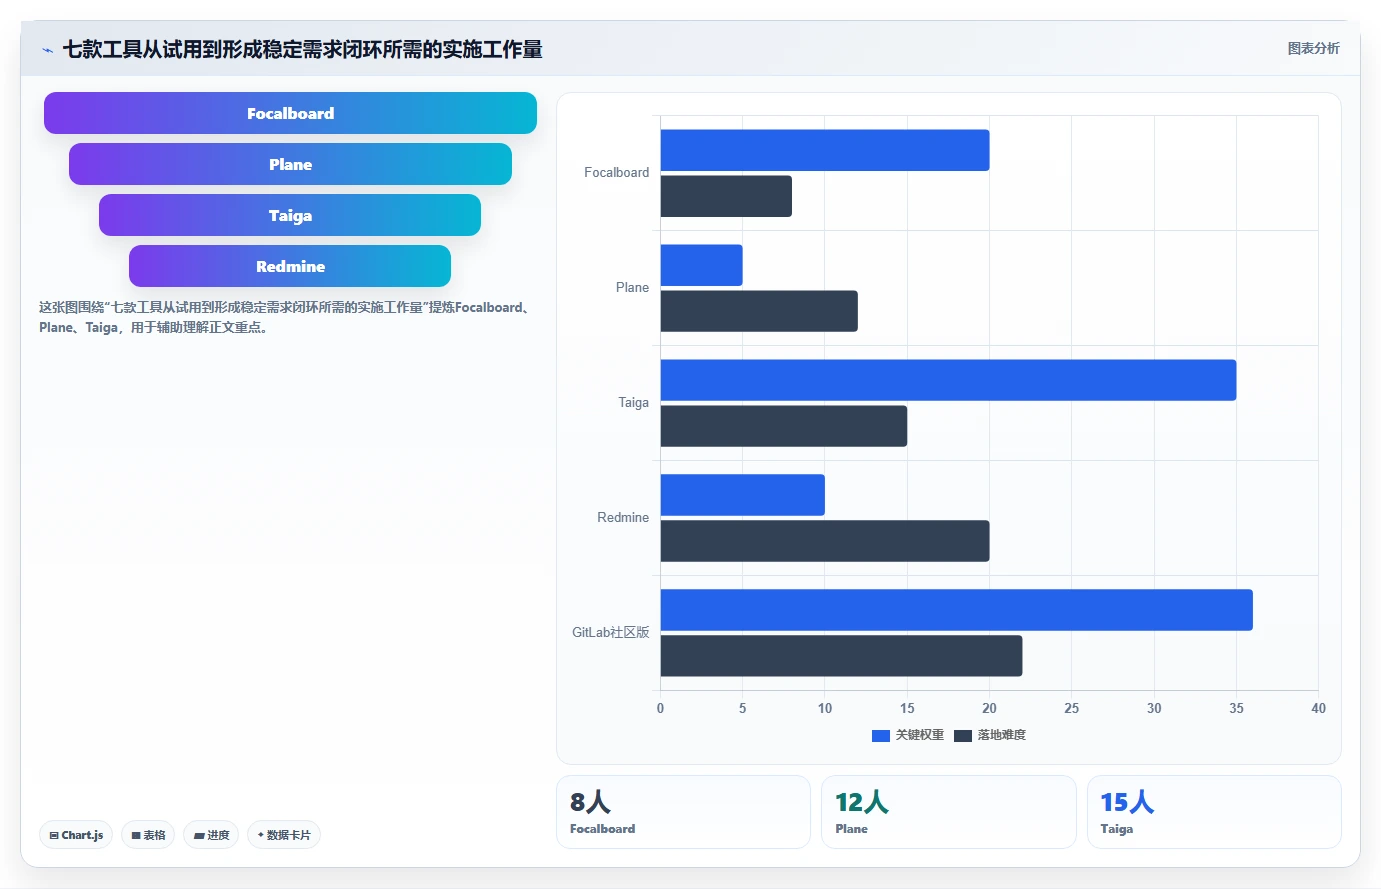Click the small icon before the card title
The image size is (1381, 889).
pos(47,50)
